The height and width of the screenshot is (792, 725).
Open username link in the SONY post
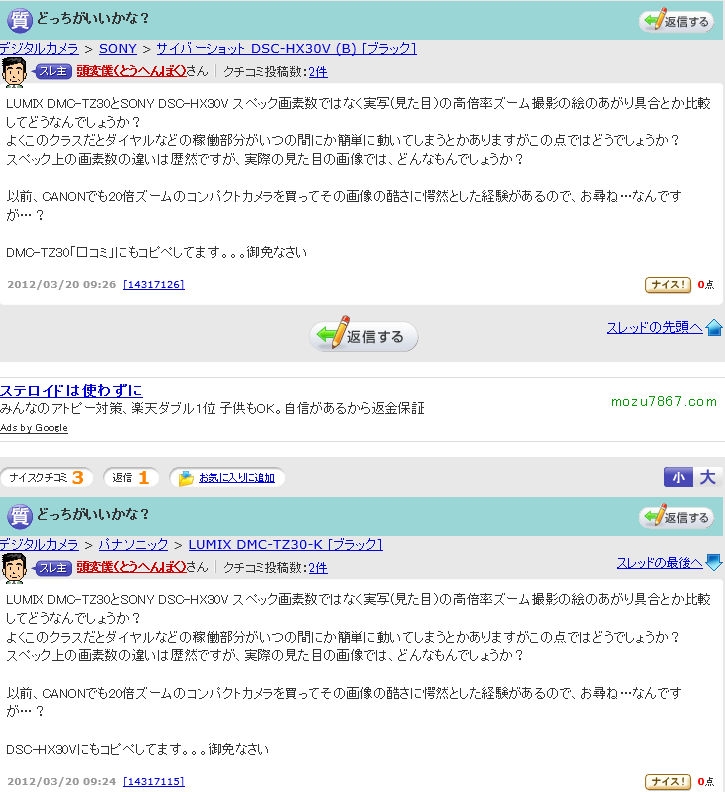tap(132, 72)
